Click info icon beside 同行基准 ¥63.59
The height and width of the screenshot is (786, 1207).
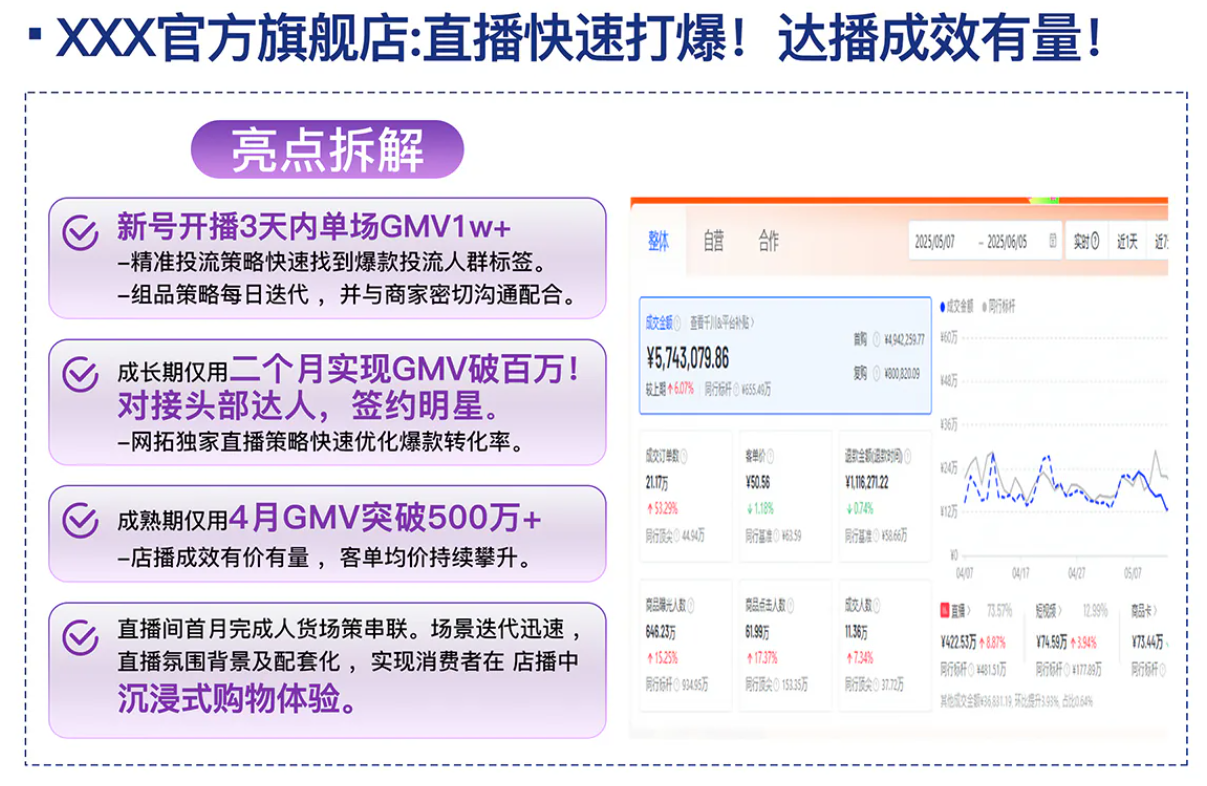pyautogui.click(x=775, y=535)
